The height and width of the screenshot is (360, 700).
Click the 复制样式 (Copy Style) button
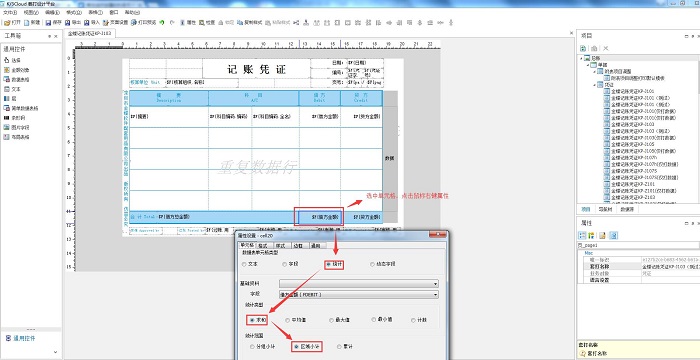[250, 22]
